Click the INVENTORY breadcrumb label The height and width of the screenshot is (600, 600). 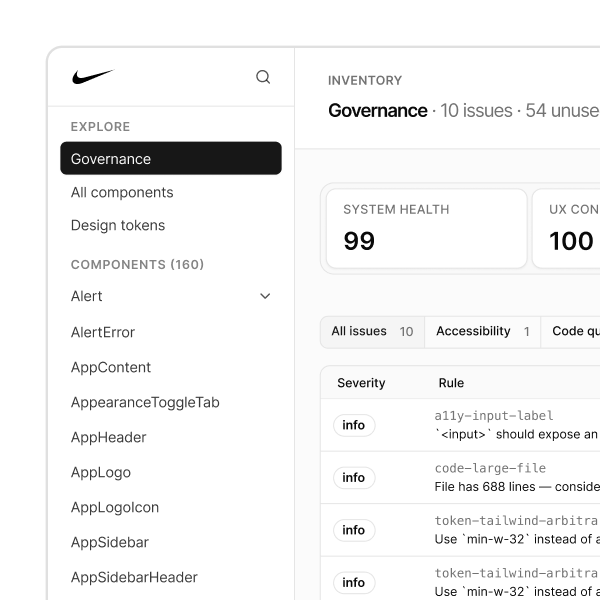click(365, 80)
